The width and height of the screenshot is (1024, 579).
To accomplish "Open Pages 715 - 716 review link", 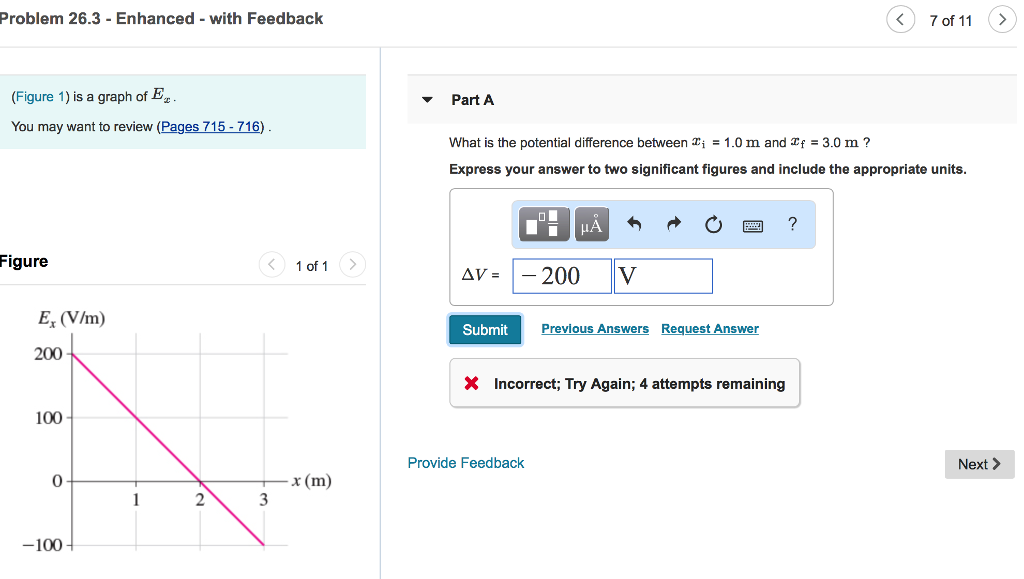I will [212, 127].
